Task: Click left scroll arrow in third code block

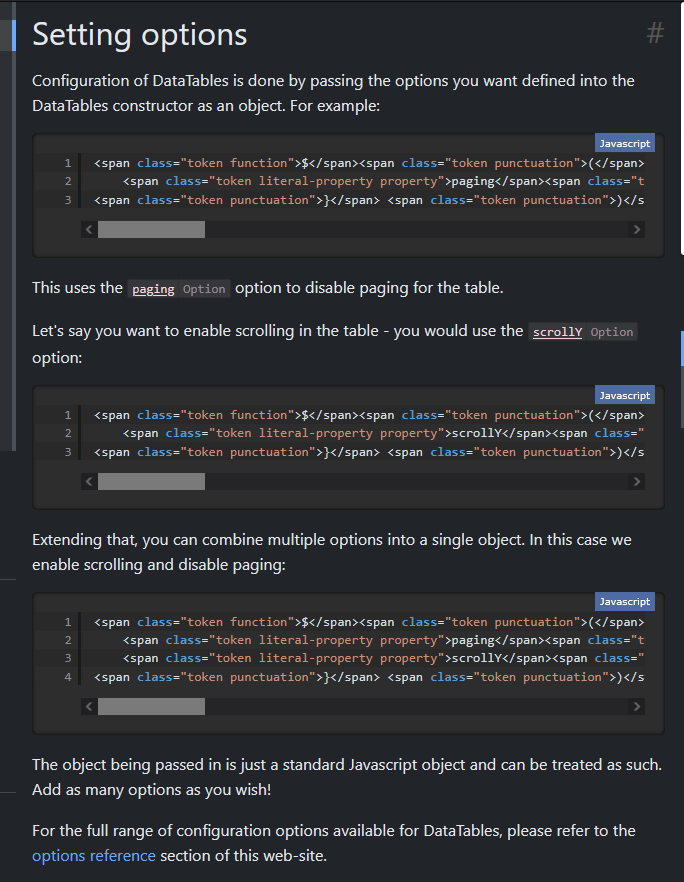Action: pyautogui.click(x=89, y=707)
